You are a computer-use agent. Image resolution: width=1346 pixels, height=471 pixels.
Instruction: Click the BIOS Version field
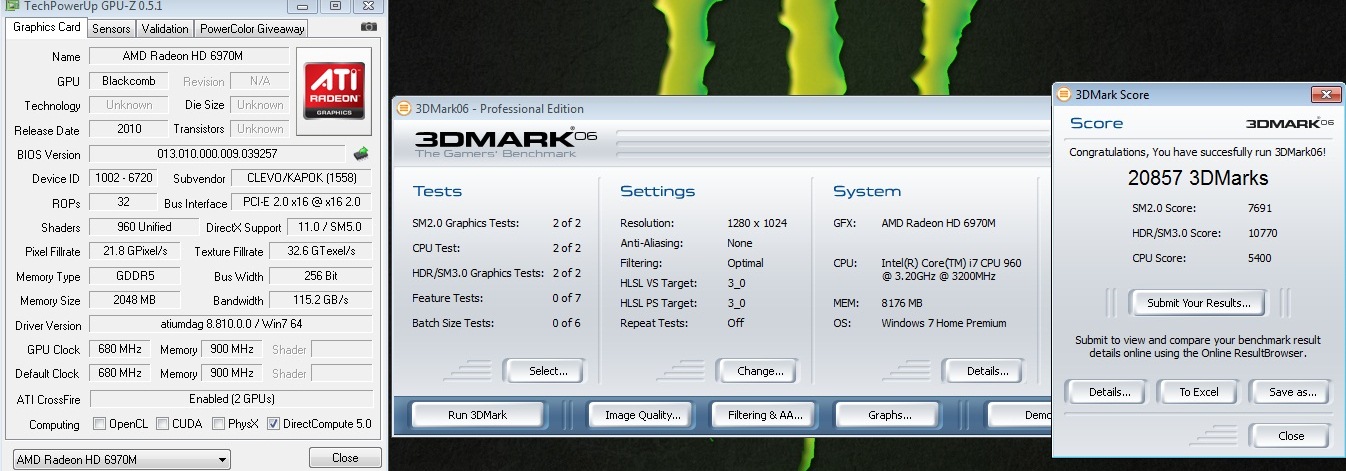click(x=217, y=154)
